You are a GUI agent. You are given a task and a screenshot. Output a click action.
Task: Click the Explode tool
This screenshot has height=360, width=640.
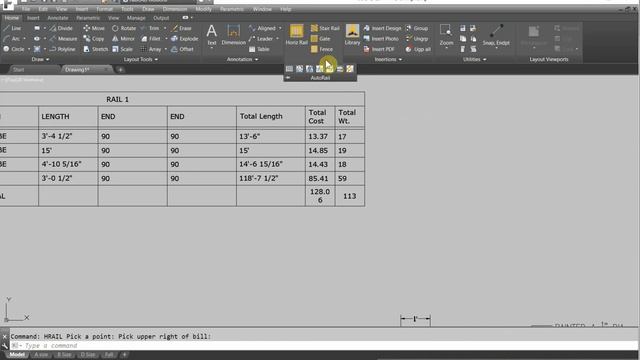(184, 38)
